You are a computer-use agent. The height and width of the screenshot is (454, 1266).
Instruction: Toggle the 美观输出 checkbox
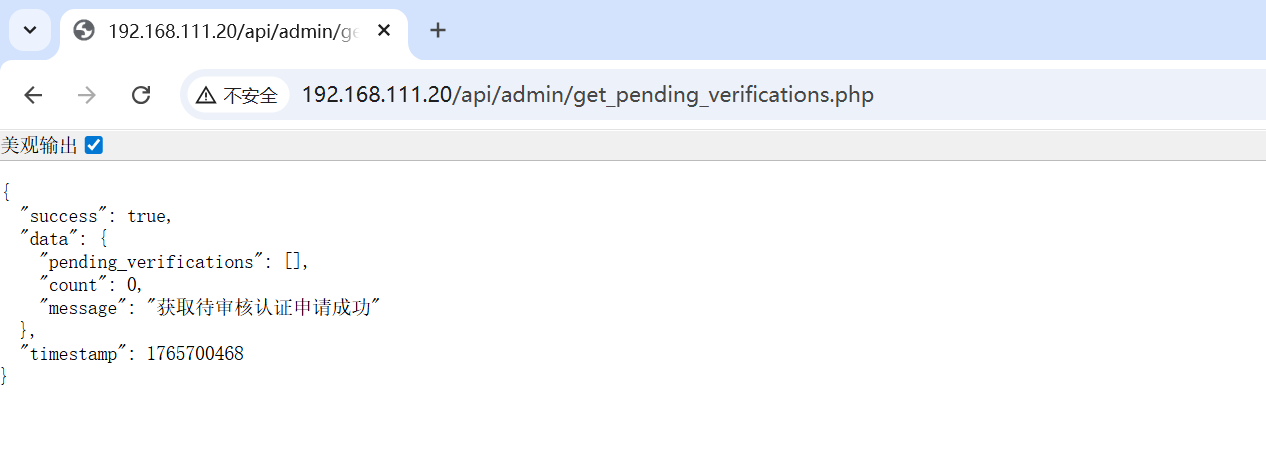click(x=94, y=146)
